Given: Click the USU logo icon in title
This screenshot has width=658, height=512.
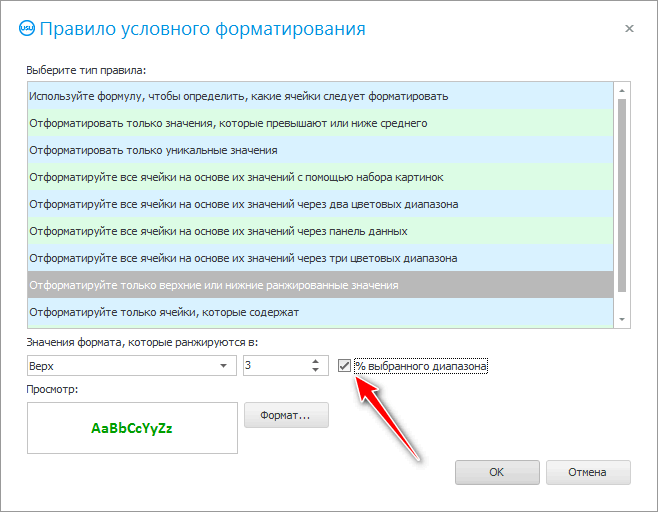Looking at the screenshot, I should (27, 29).
